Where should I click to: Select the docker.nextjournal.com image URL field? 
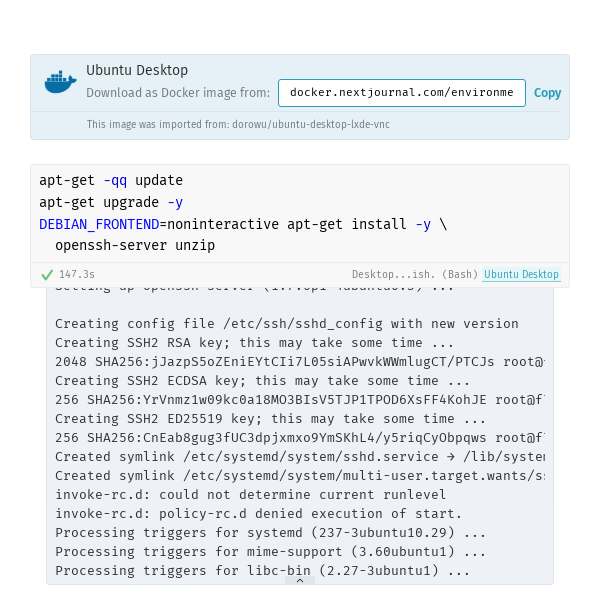[402, 93]
